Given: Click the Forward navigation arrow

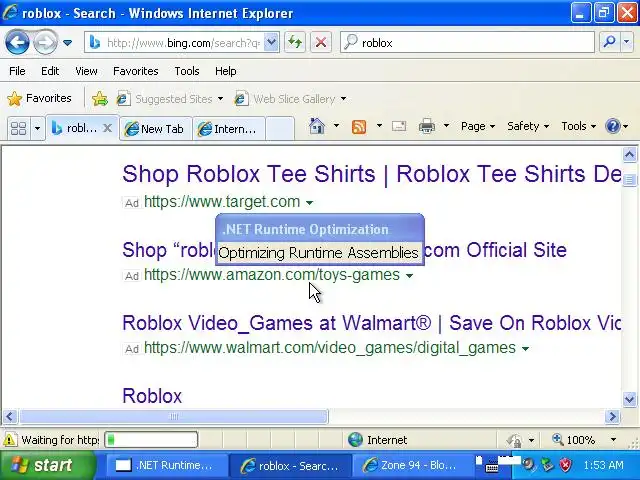Looking at the screenshot, I should pos(45,42).
